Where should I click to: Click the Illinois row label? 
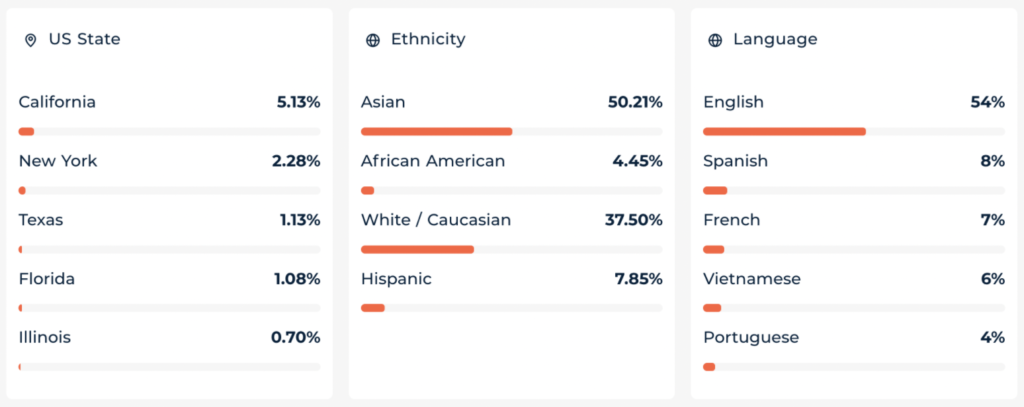(45, 338)
